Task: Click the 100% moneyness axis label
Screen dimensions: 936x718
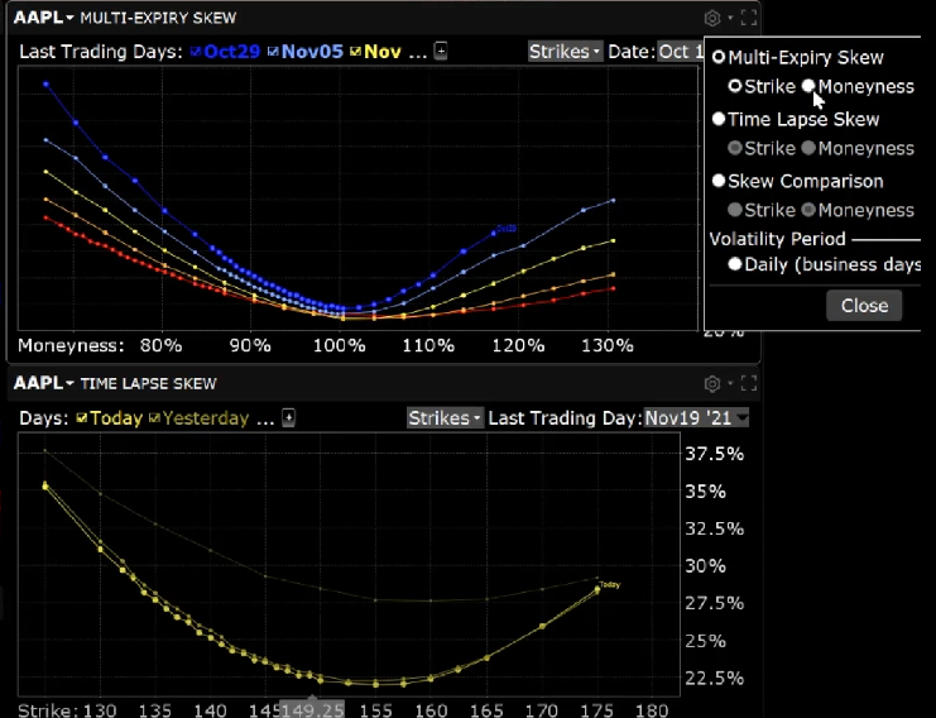Action: click(x=339, y=346)
